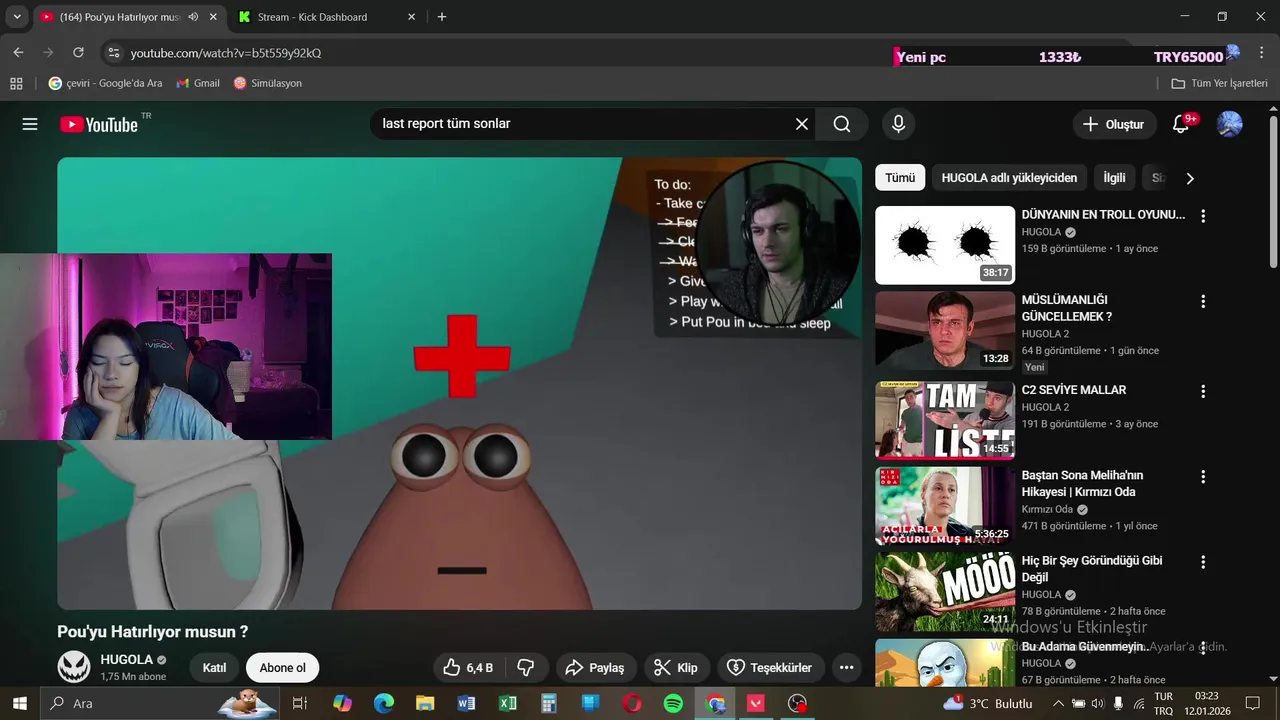Open Task View on taskbar
Screen dimensions: 1280x720
299,703
